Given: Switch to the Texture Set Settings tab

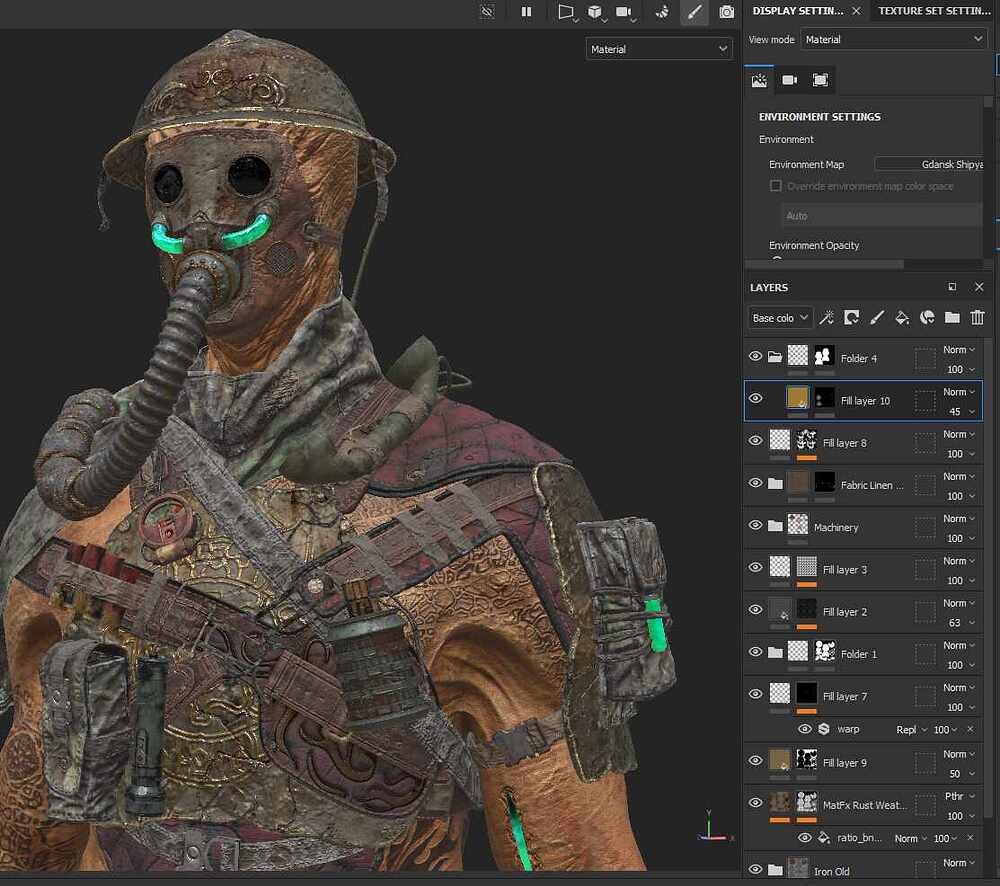Looking at the screenshot, I should [x=934, y=11].
